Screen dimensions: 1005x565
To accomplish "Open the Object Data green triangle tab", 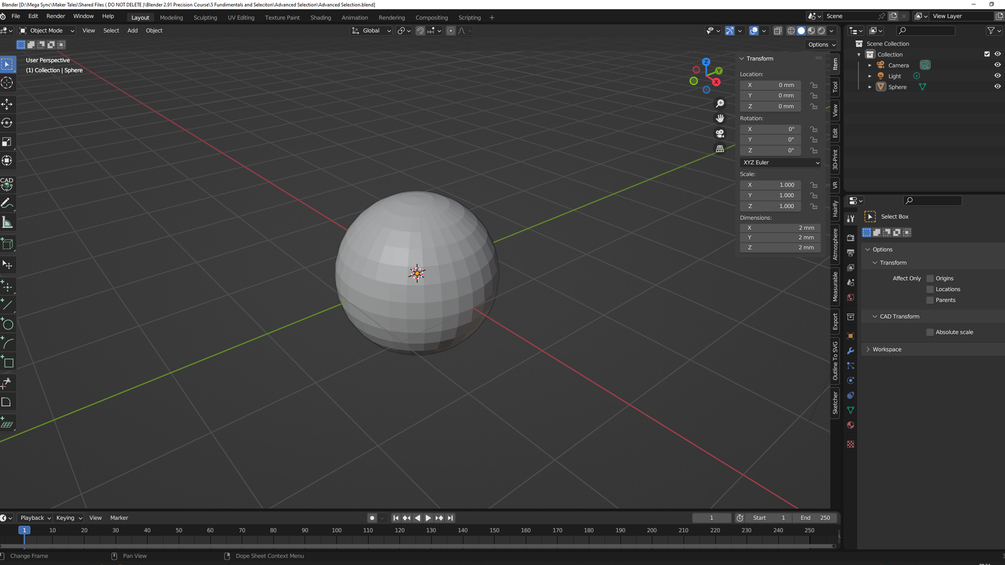I will (851, 410).
